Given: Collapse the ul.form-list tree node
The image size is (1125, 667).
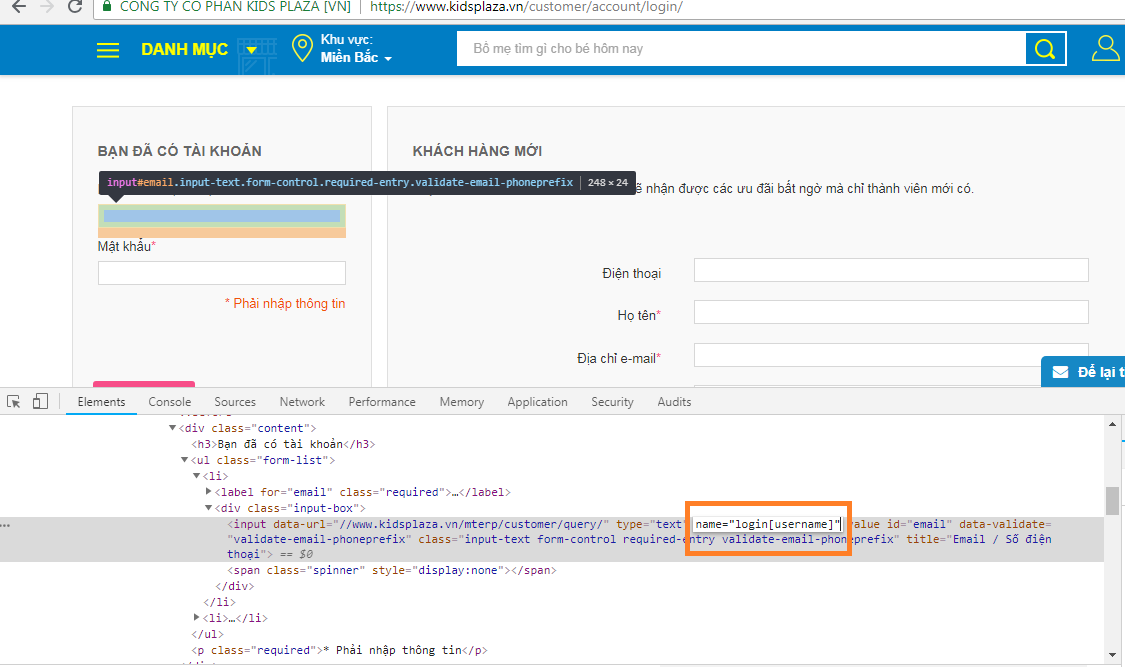Looking at the screenshot, I should [183, 460].
